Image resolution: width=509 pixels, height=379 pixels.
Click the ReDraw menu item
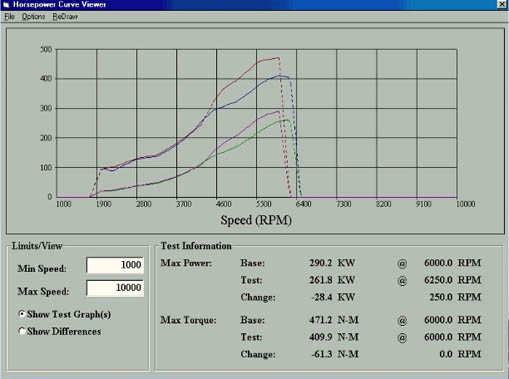[65, 17]
